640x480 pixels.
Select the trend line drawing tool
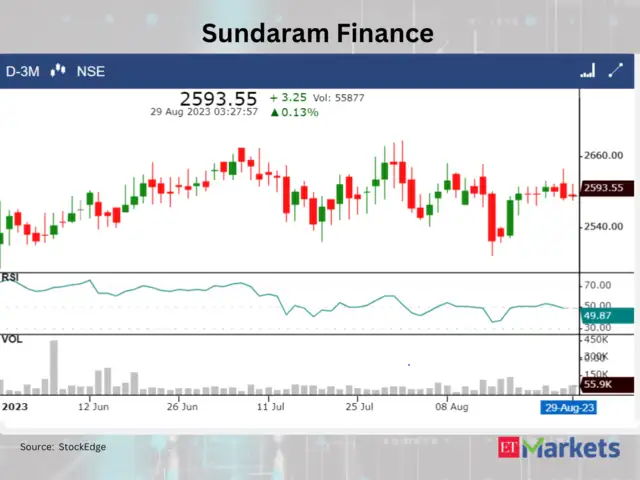614,71
